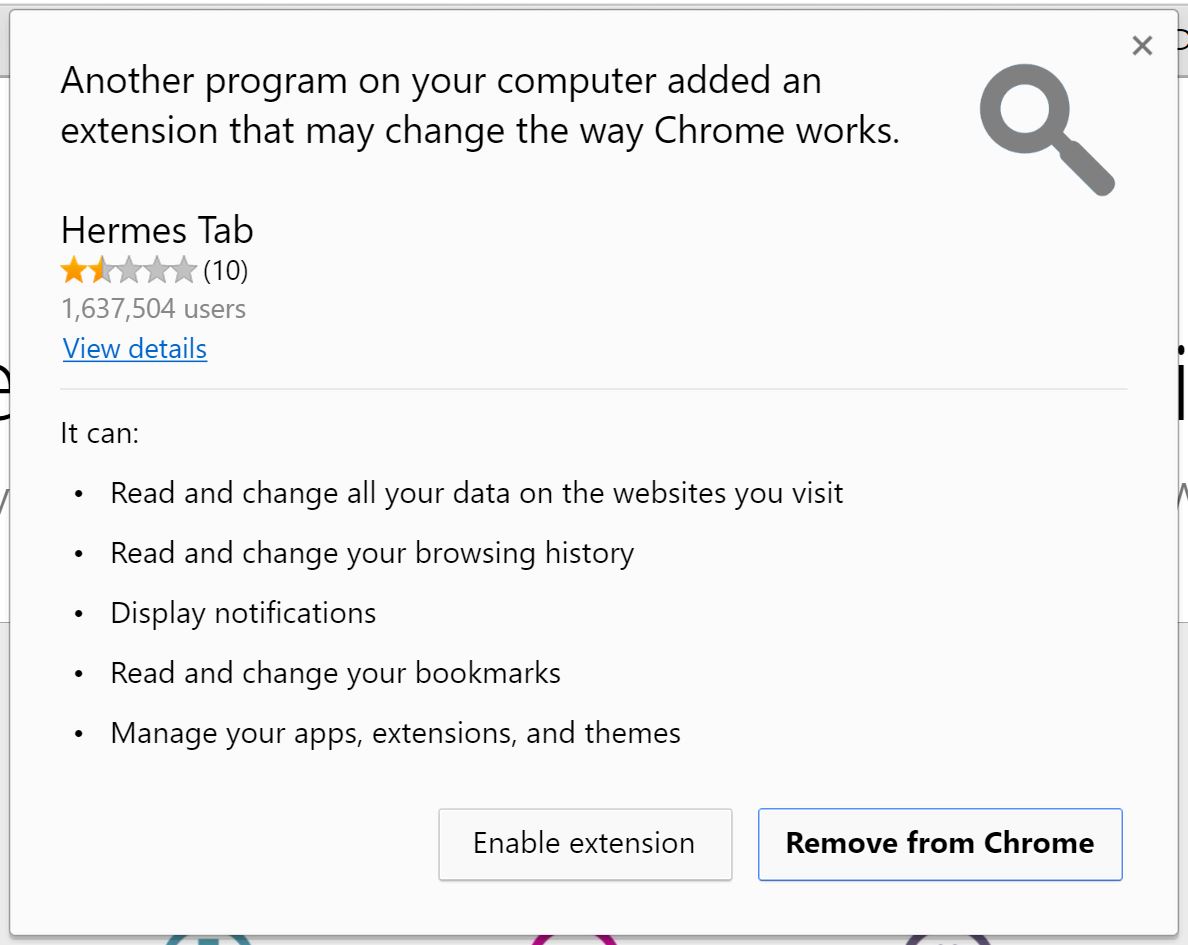Click the teal circle icon behind the dialog
This screenshot has width=1188, height=945.
(207, 940)
